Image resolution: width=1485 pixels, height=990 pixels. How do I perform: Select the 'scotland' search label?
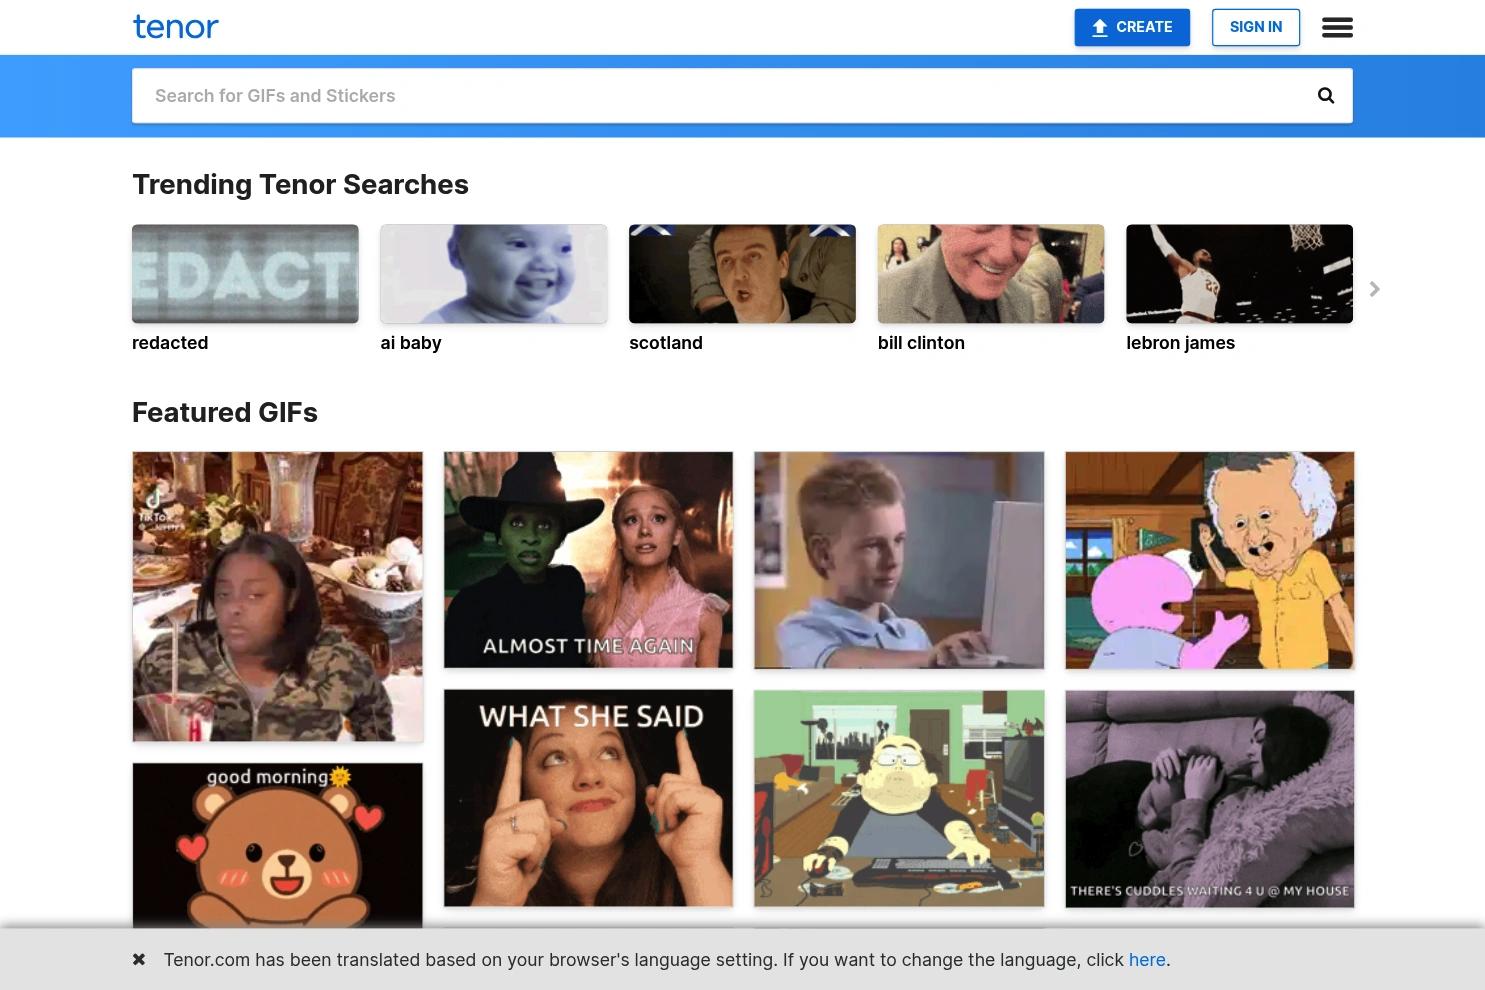point(666,343)
